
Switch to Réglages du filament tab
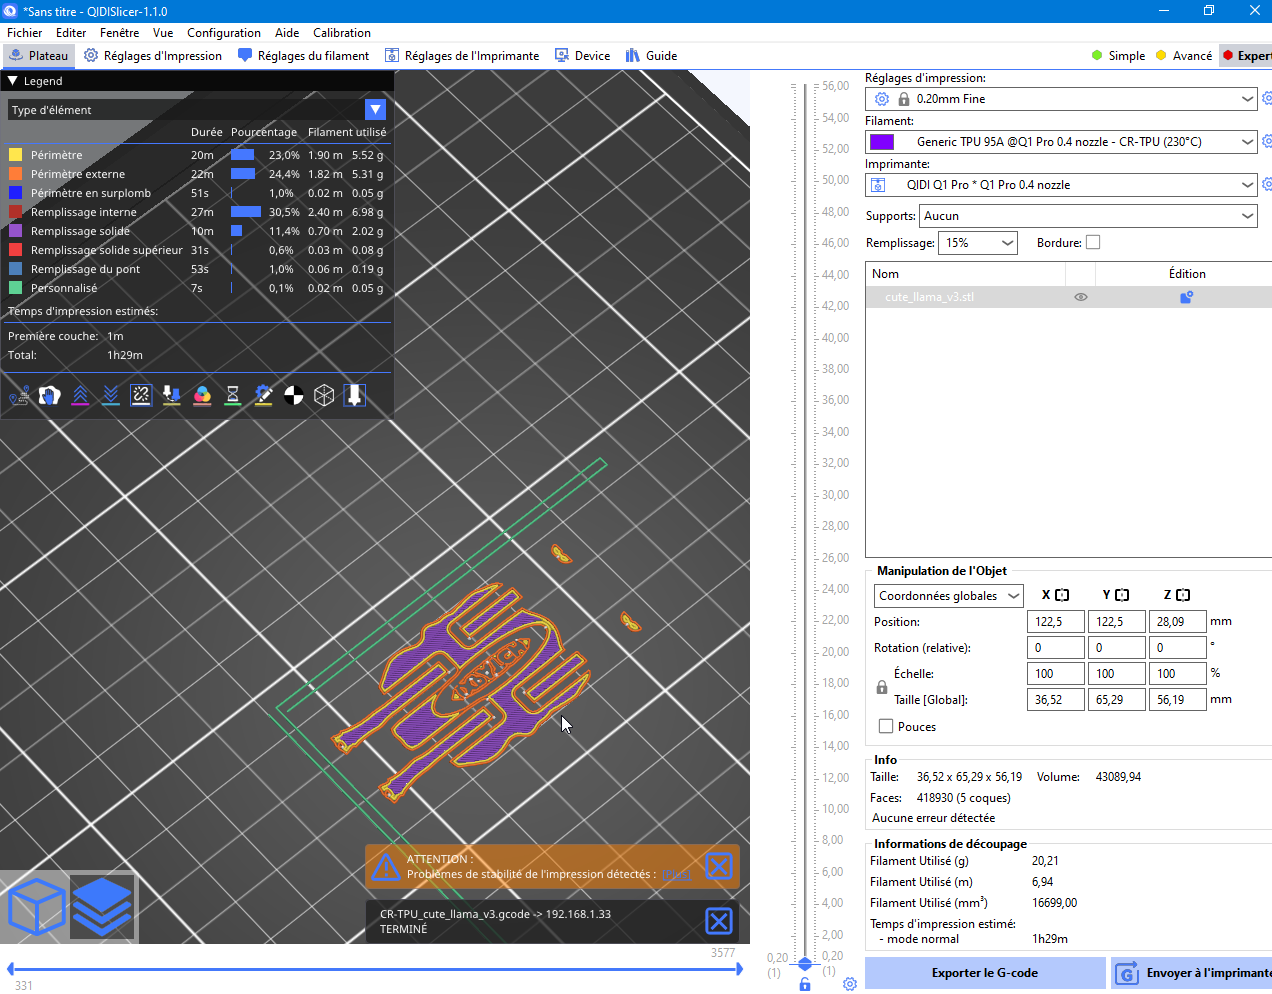[x=303, y=56]
